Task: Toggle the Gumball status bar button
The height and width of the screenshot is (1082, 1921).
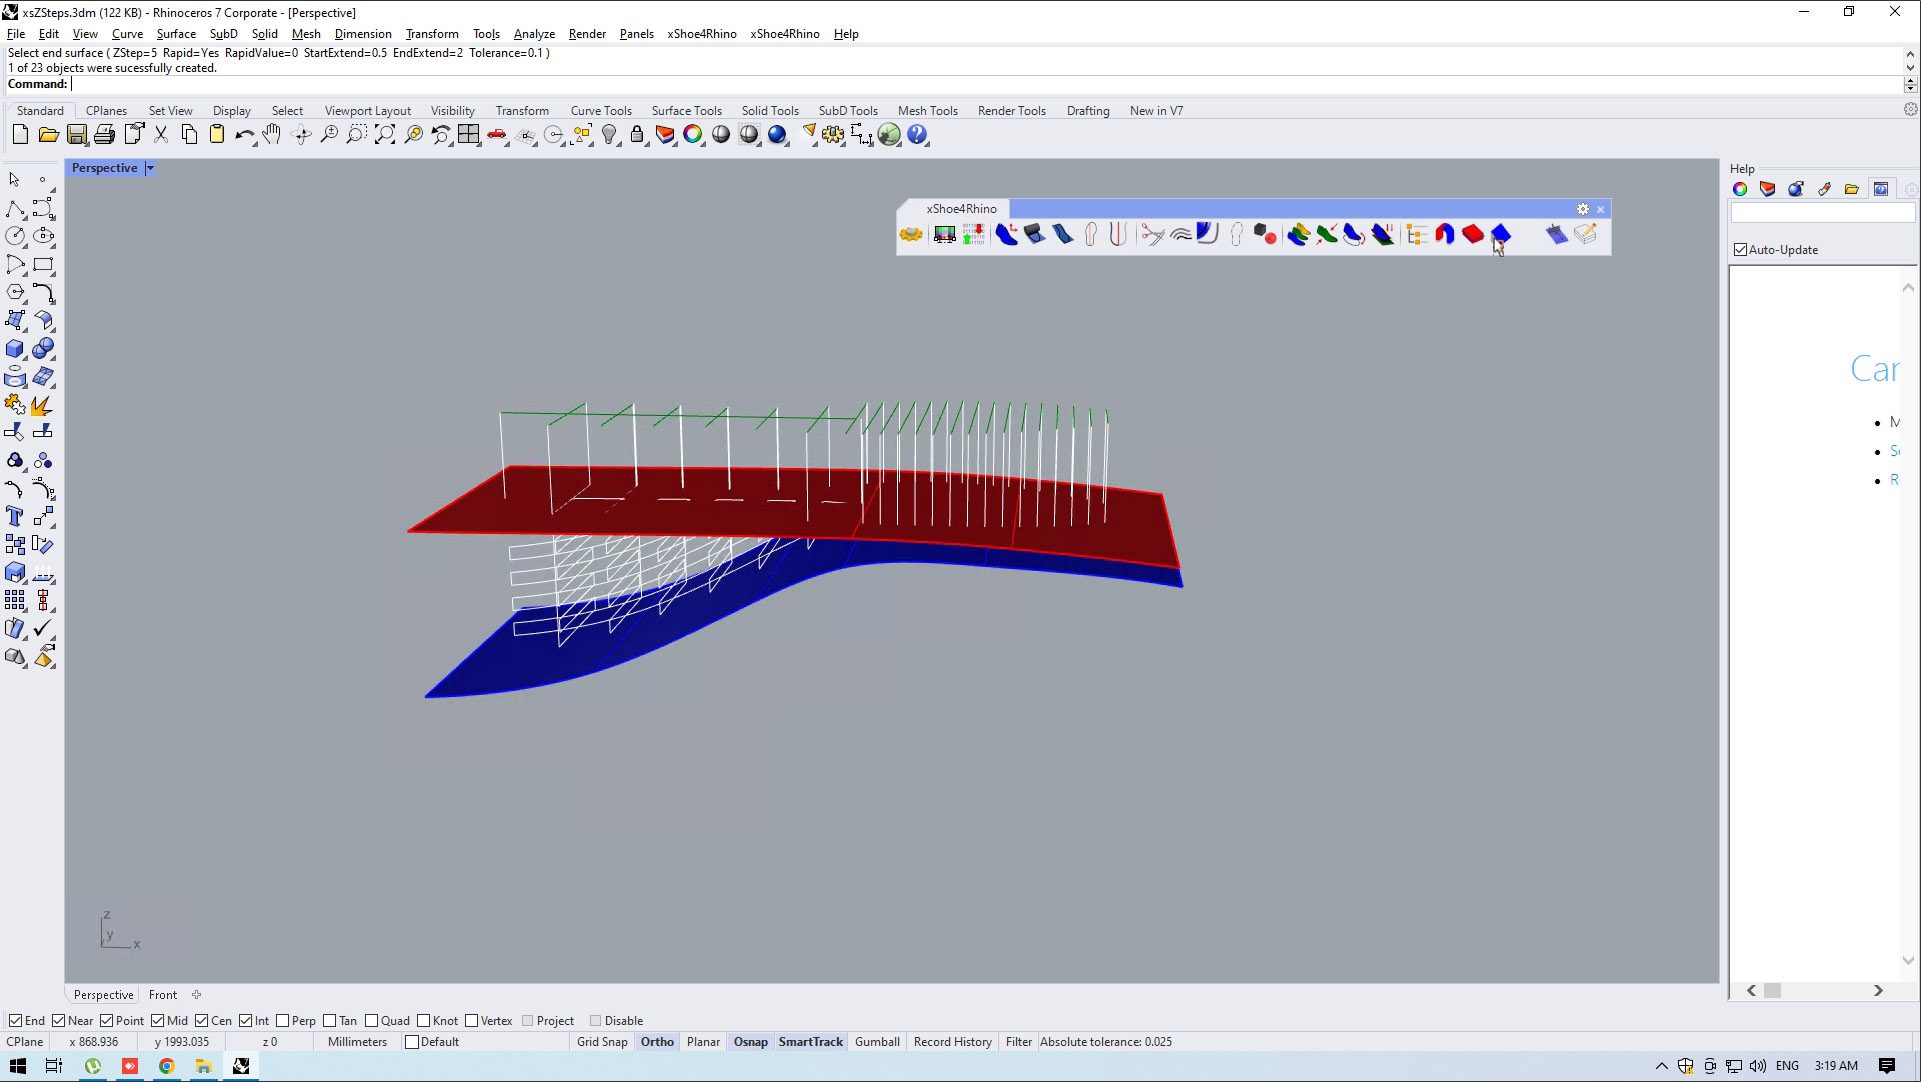Action: 877,1042
